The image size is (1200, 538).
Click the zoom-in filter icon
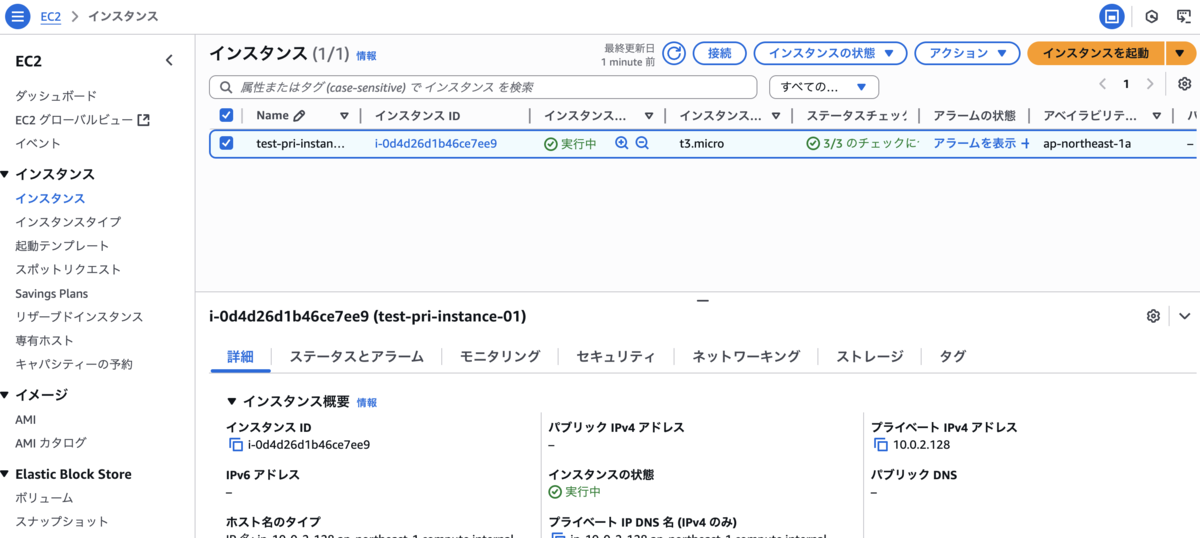point(622,143)
